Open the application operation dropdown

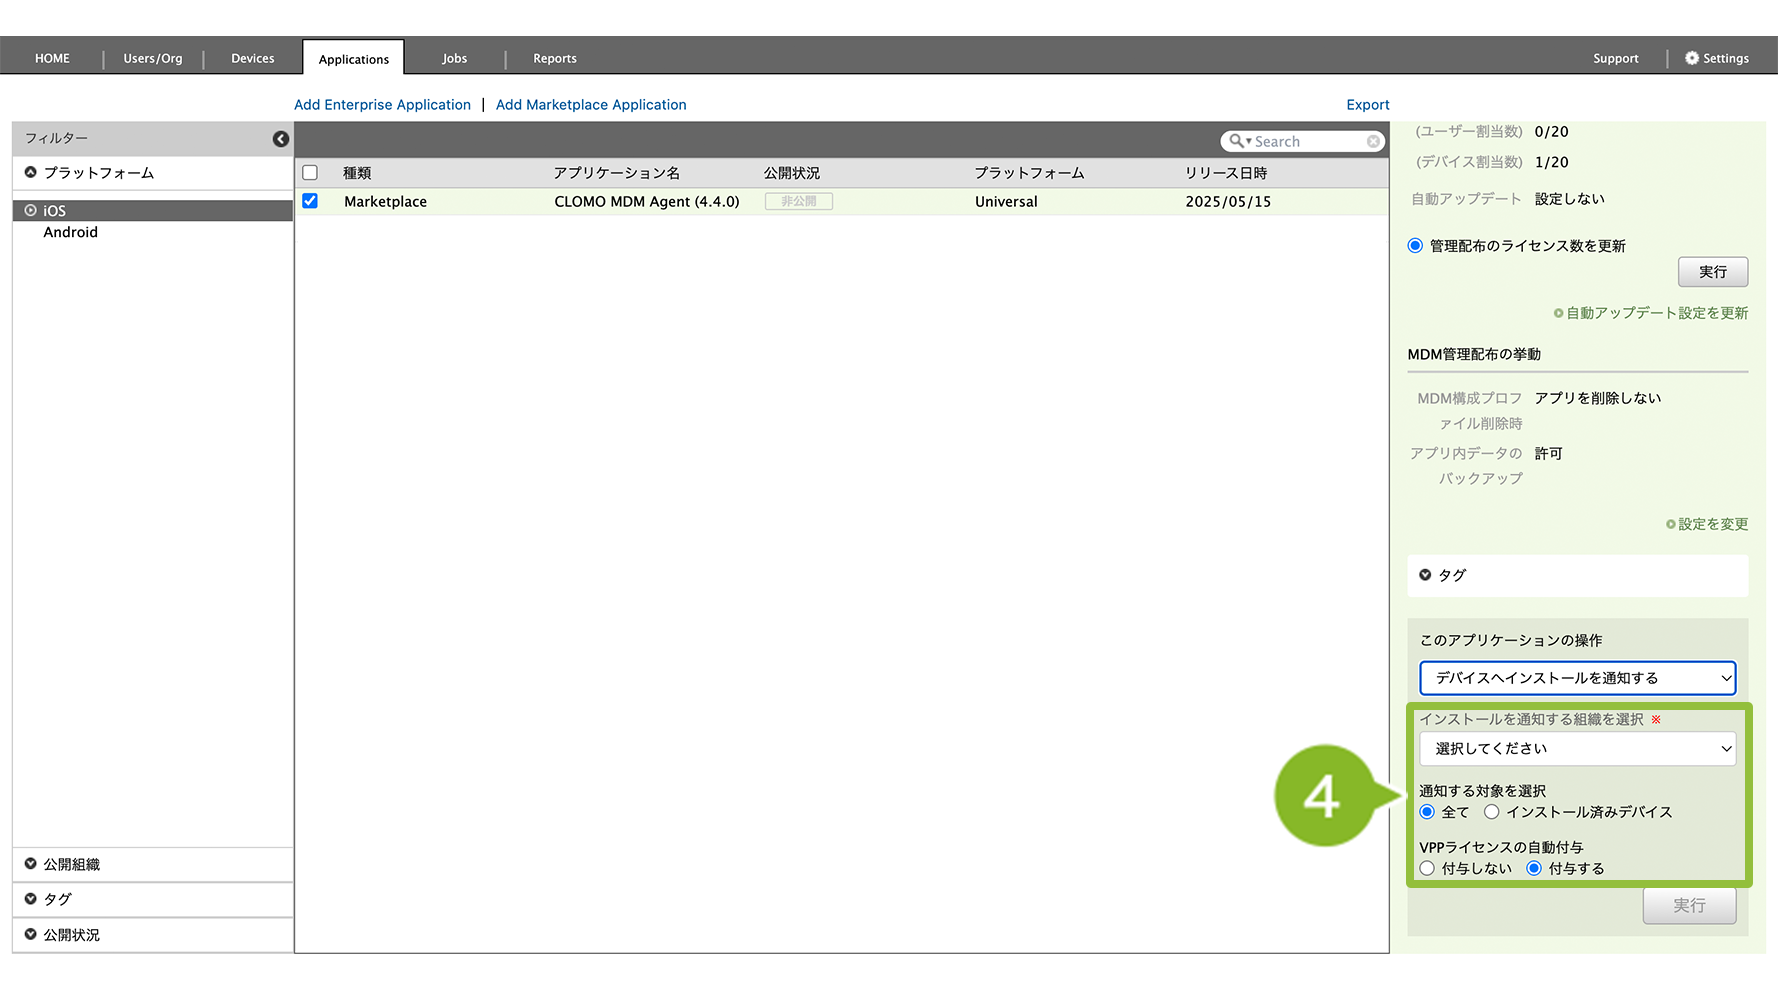pyautogui.click(x=1577, y=678)
